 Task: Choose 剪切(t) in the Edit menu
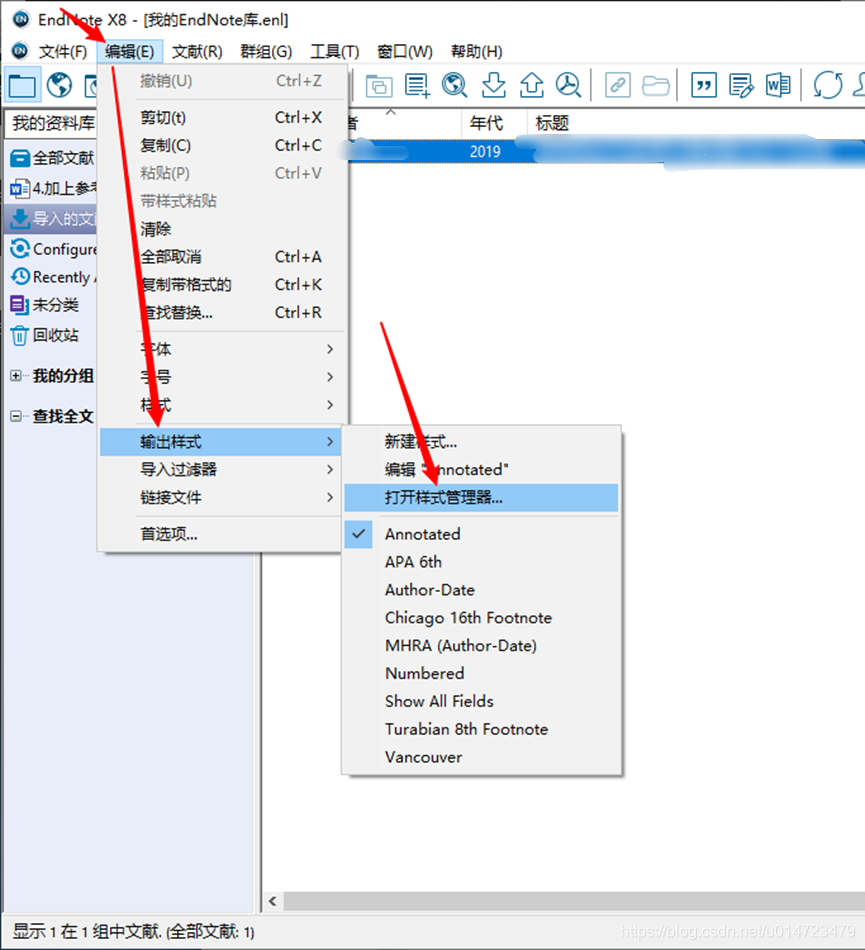(x=221, y=118)
